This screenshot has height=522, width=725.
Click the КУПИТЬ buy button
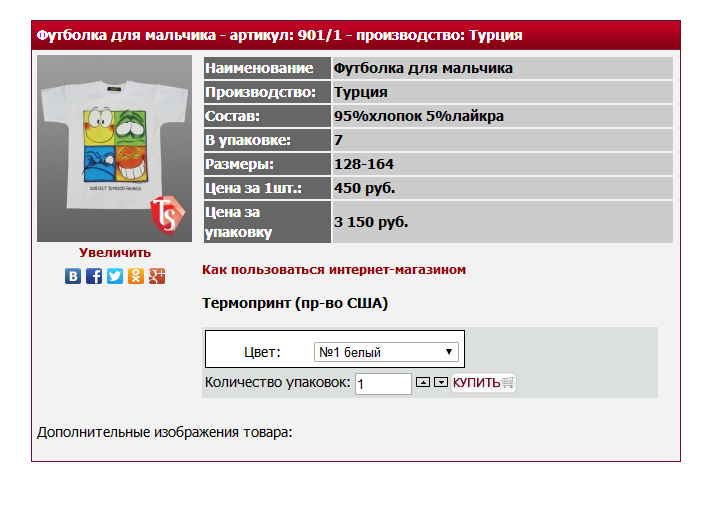tap(483, 382)
